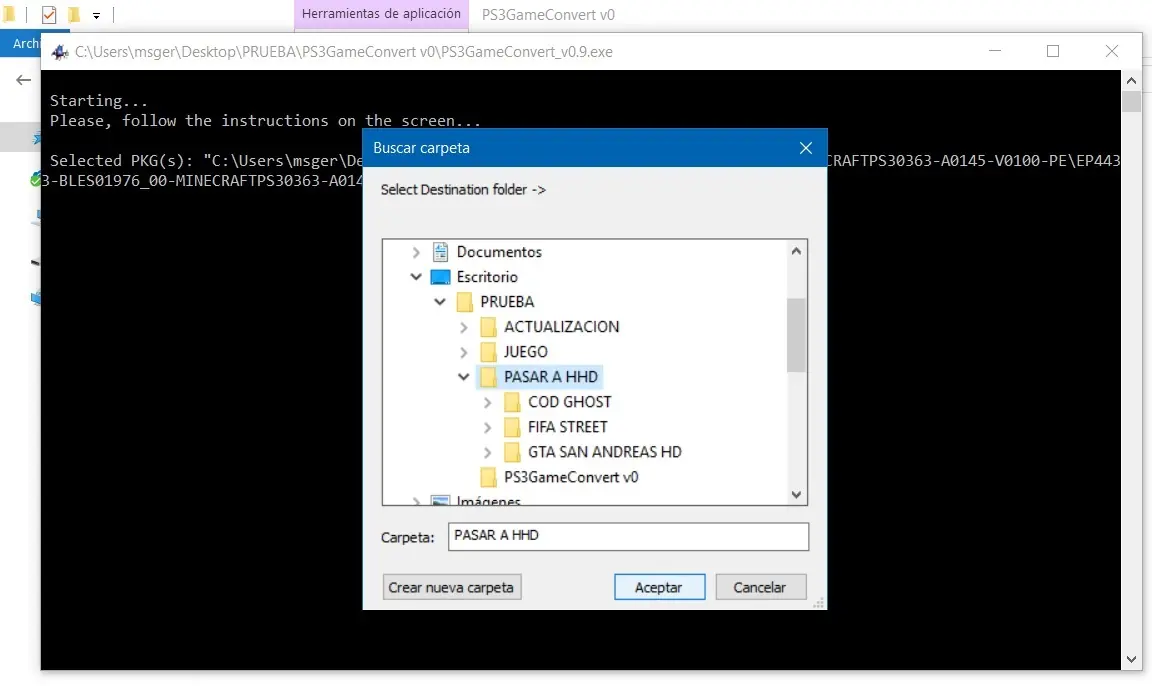Image resolution: width=1152 pixels, height=686 pixels.
Task: Expand GTA SAN ANDREAS HD node
Action: click(487, 452)
